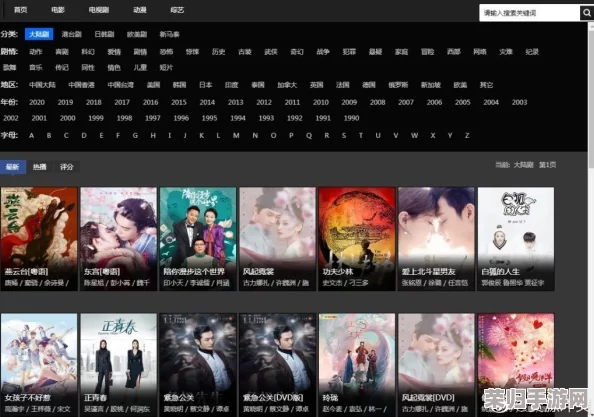
Task: Switch to the 评分 sorting tab
Action: tap(67, 167)
